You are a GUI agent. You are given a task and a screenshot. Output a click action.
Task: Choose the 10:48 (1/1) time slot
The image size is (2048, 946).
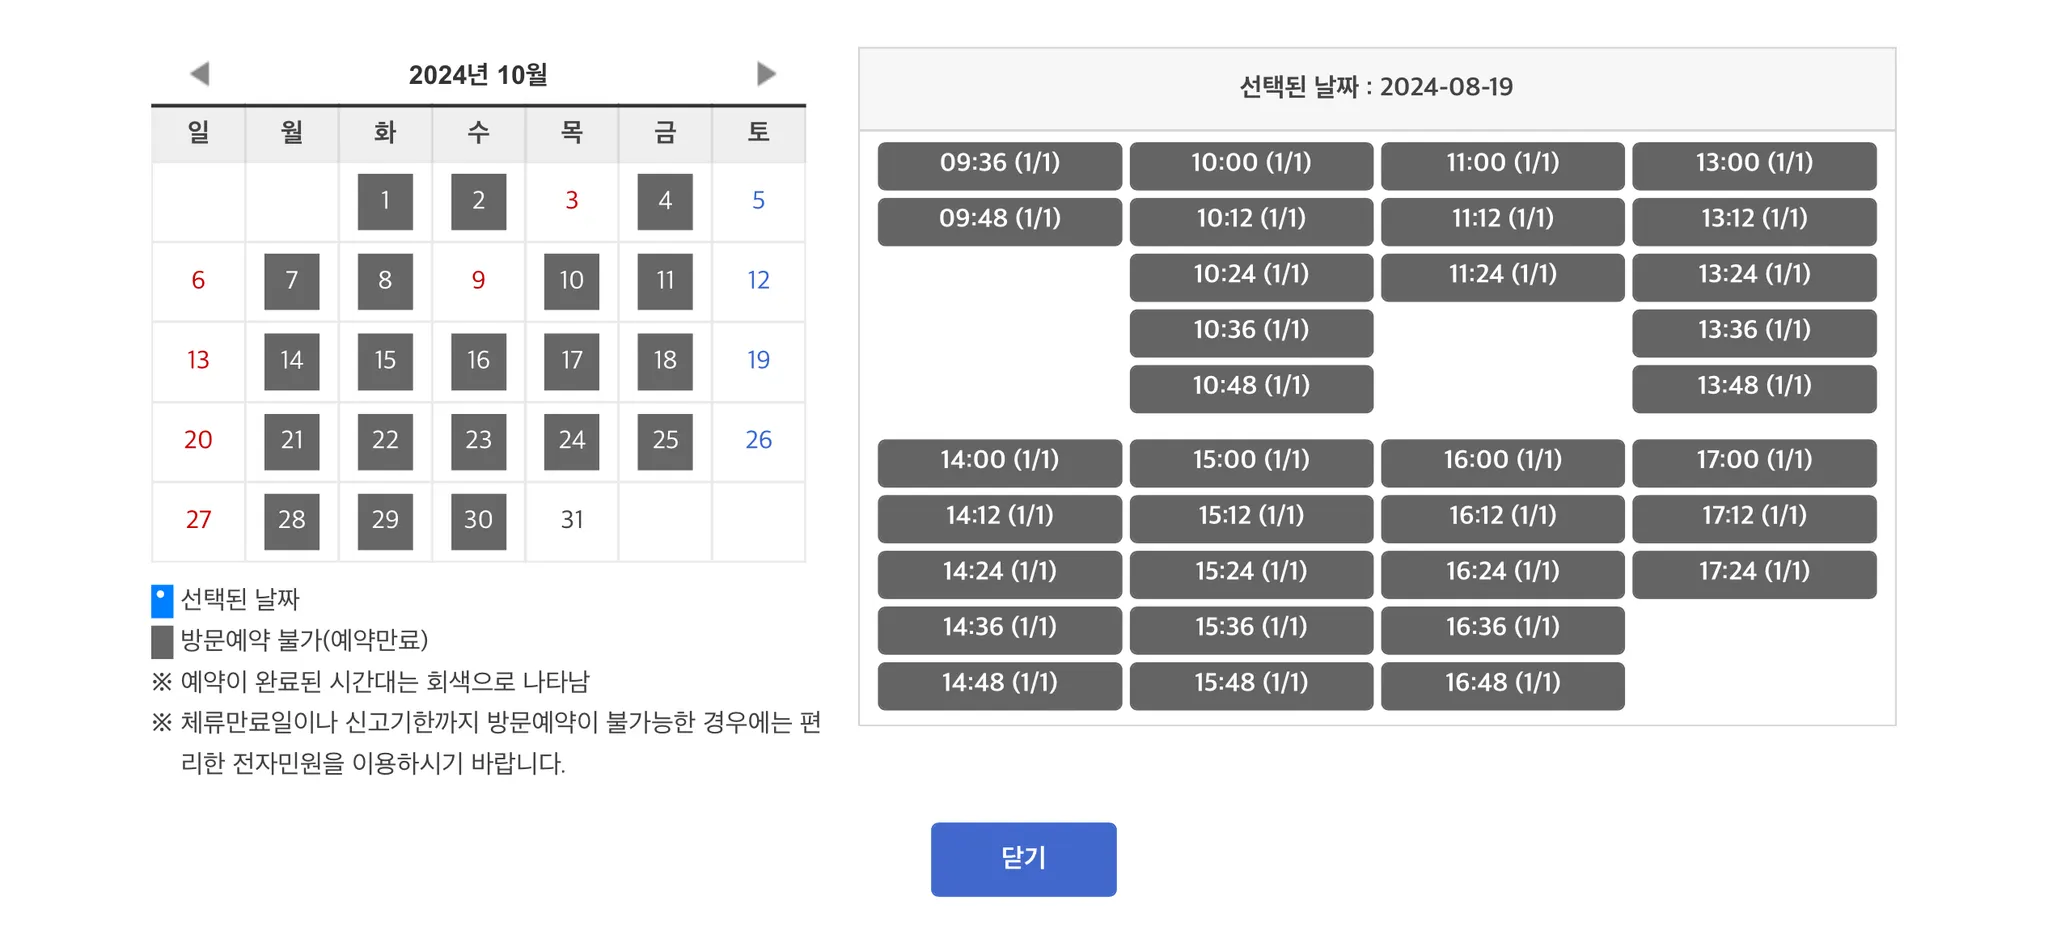1250,388
